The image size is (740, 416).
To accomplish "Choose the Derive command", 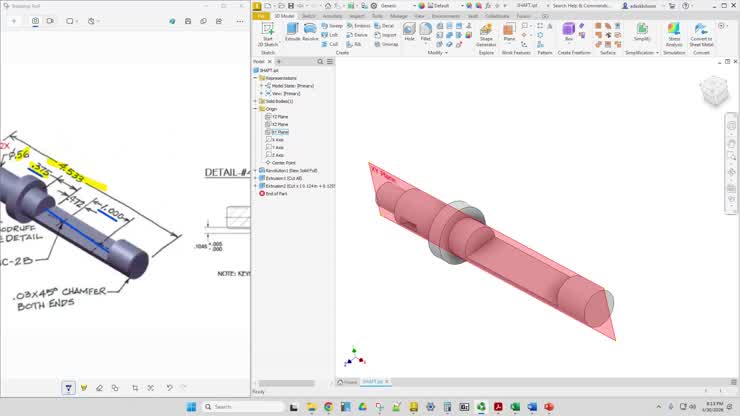I will point(357,35).
